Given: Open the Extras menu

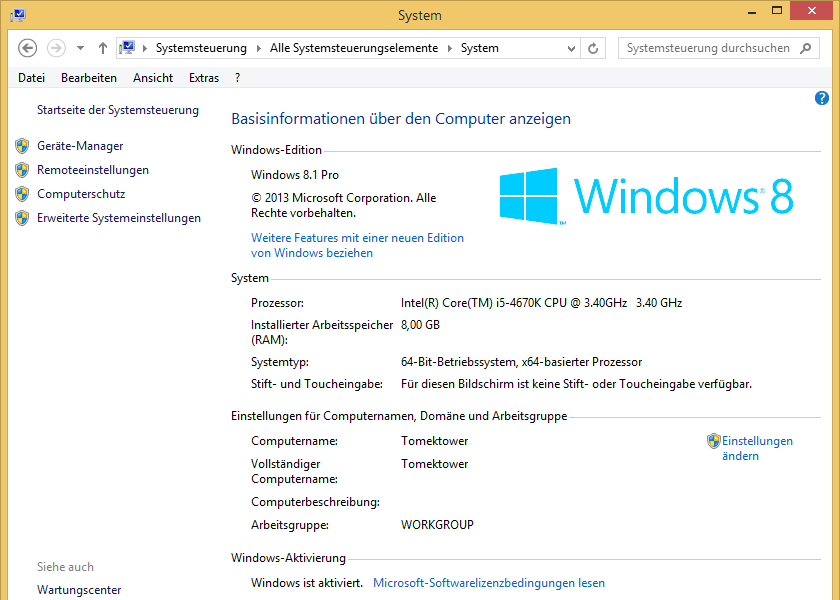Looking at the screenshot, I should click(x=204, y=78).
